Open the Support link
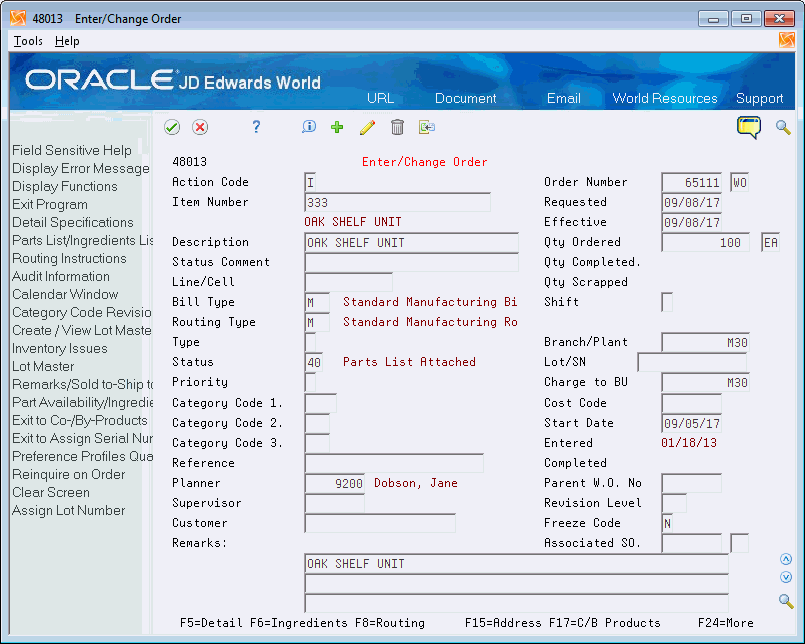The width and height of the screenshot is (805, 644). pos(760,99)
